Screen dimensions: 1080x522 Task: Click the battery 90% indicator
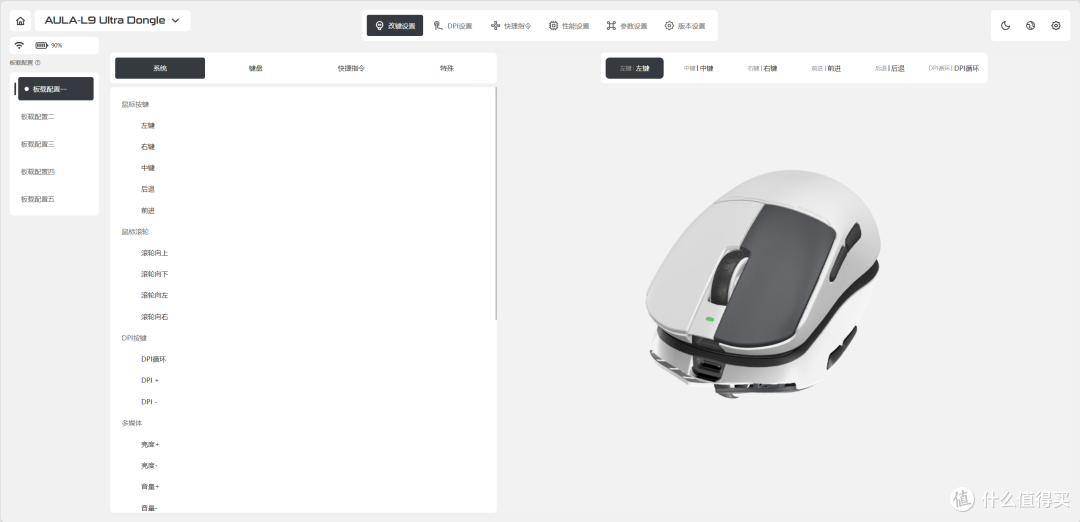click(x=48, y=45)
